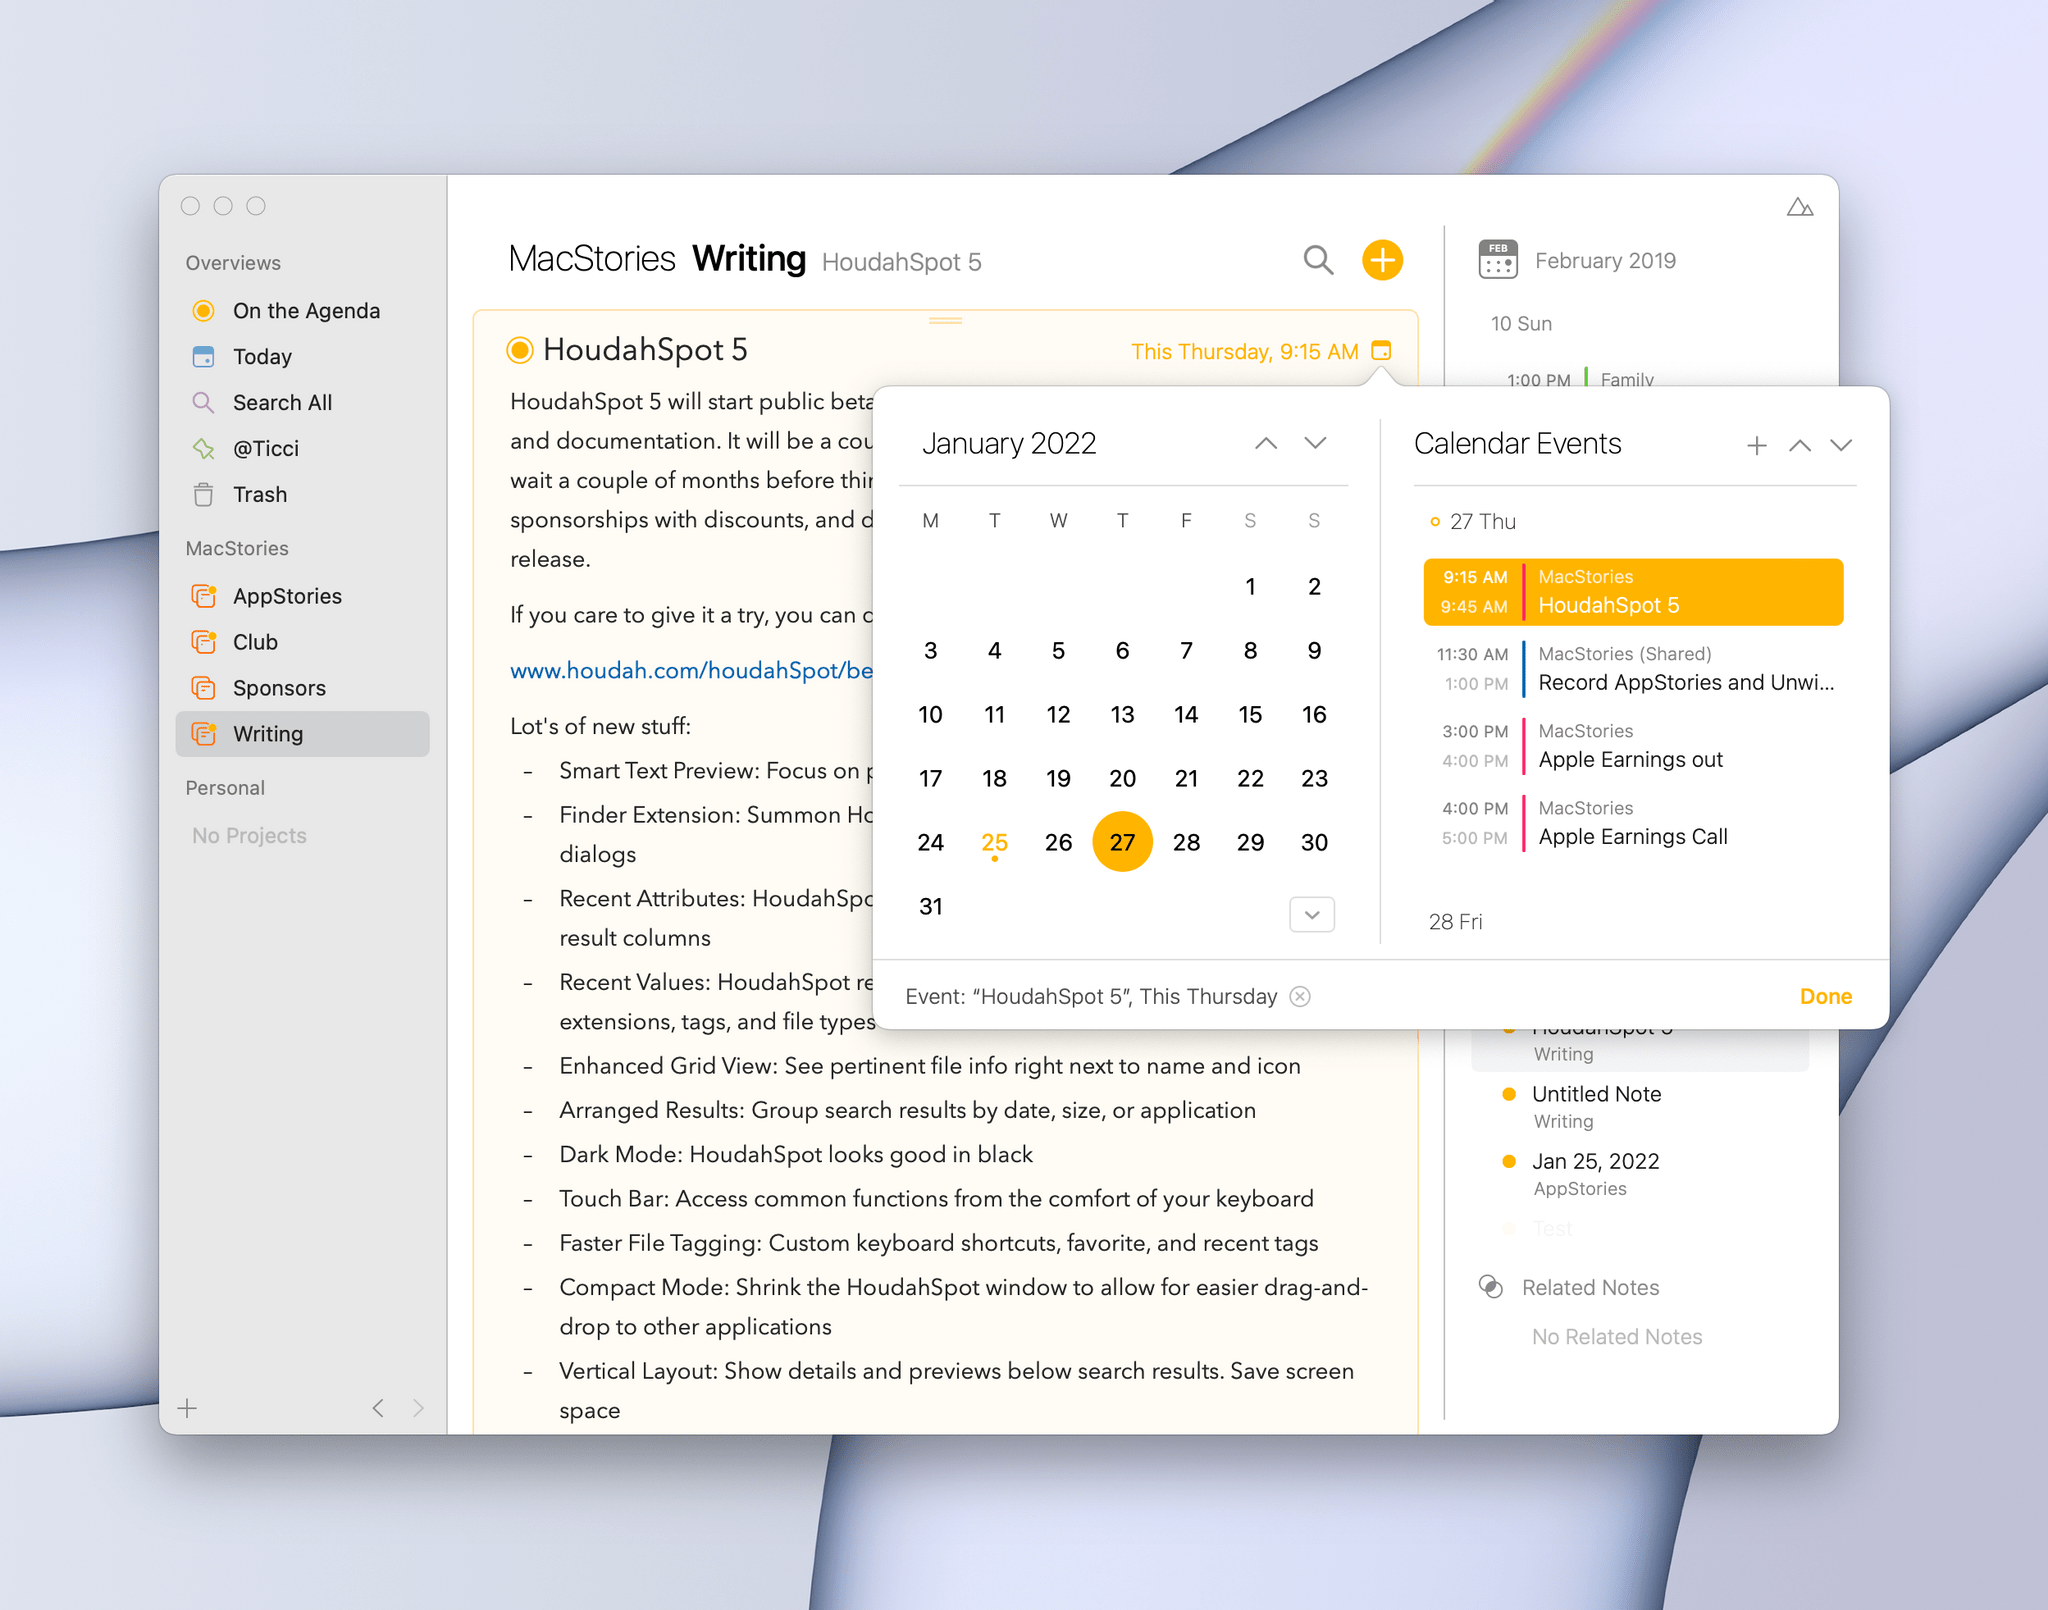Expand the calendar with the boxed chevron
The height and width of the screenshot is (1610, 2048).
click(x=1312, y=914)
